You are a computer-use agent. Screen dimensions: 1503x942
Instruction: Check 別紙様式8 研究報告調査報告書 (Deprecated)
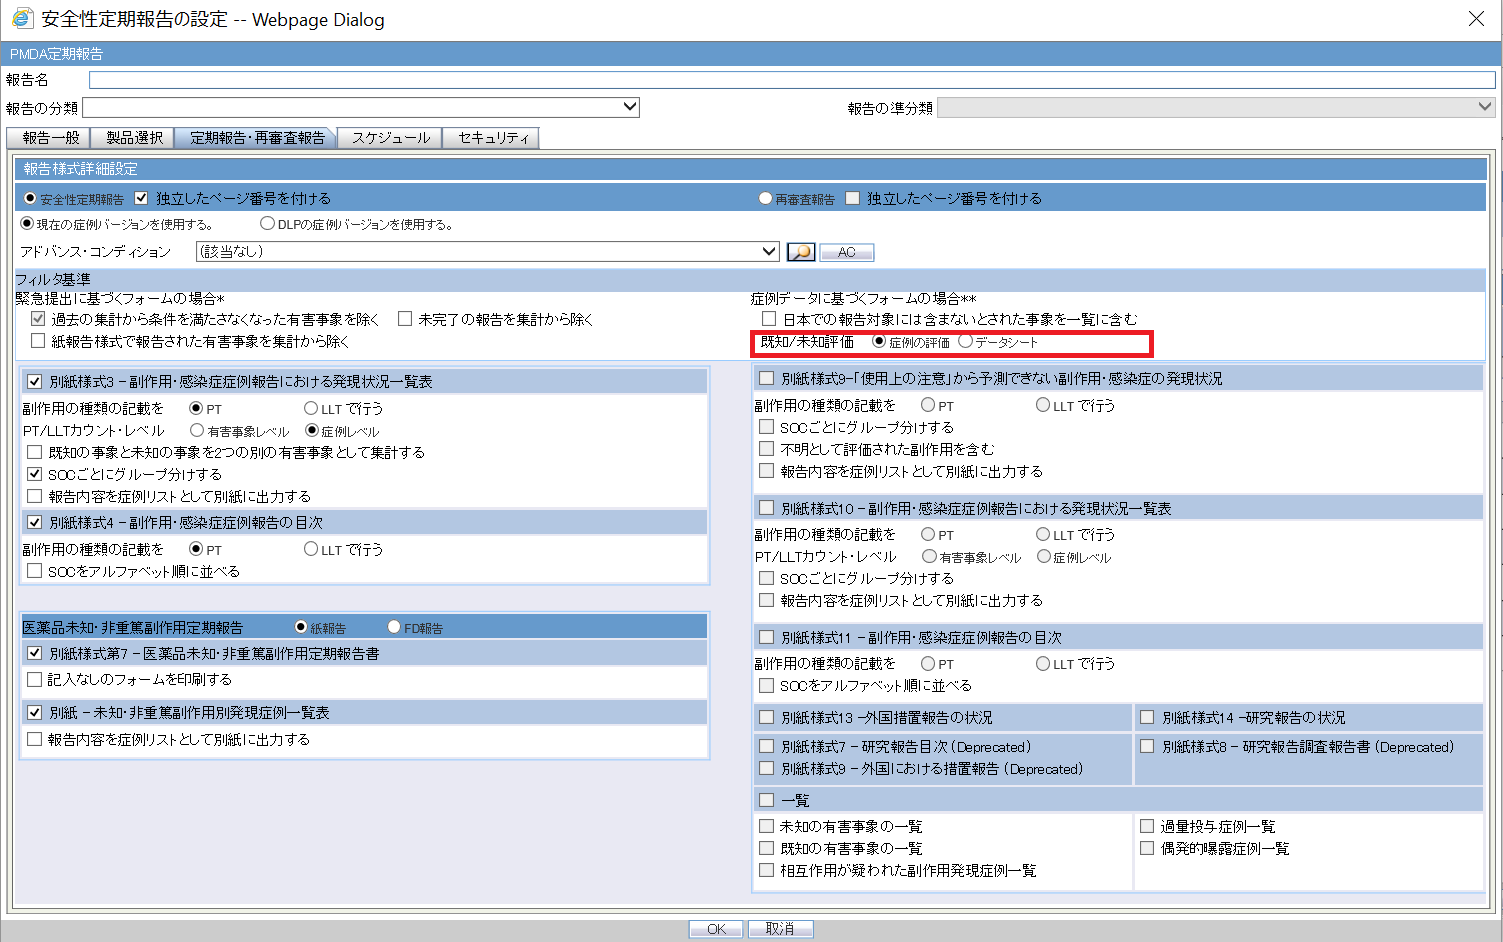point(1147,746)
